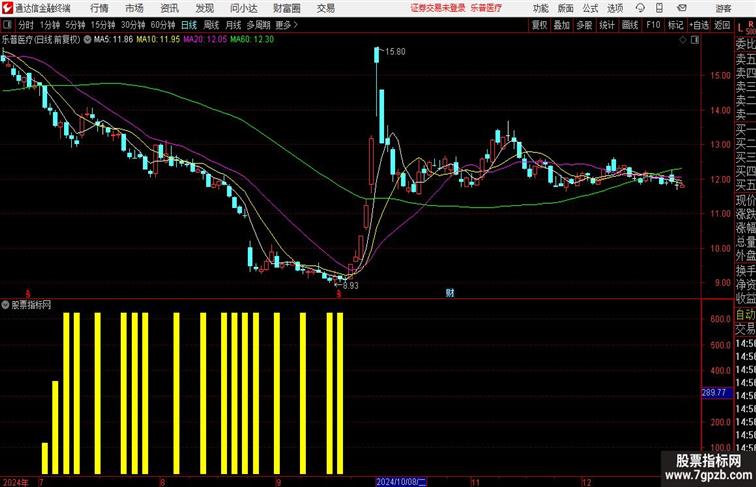The height and width of the screenshot is (487, 756).
Task: Click the 统计 statistics button
Action: (607, 25)
